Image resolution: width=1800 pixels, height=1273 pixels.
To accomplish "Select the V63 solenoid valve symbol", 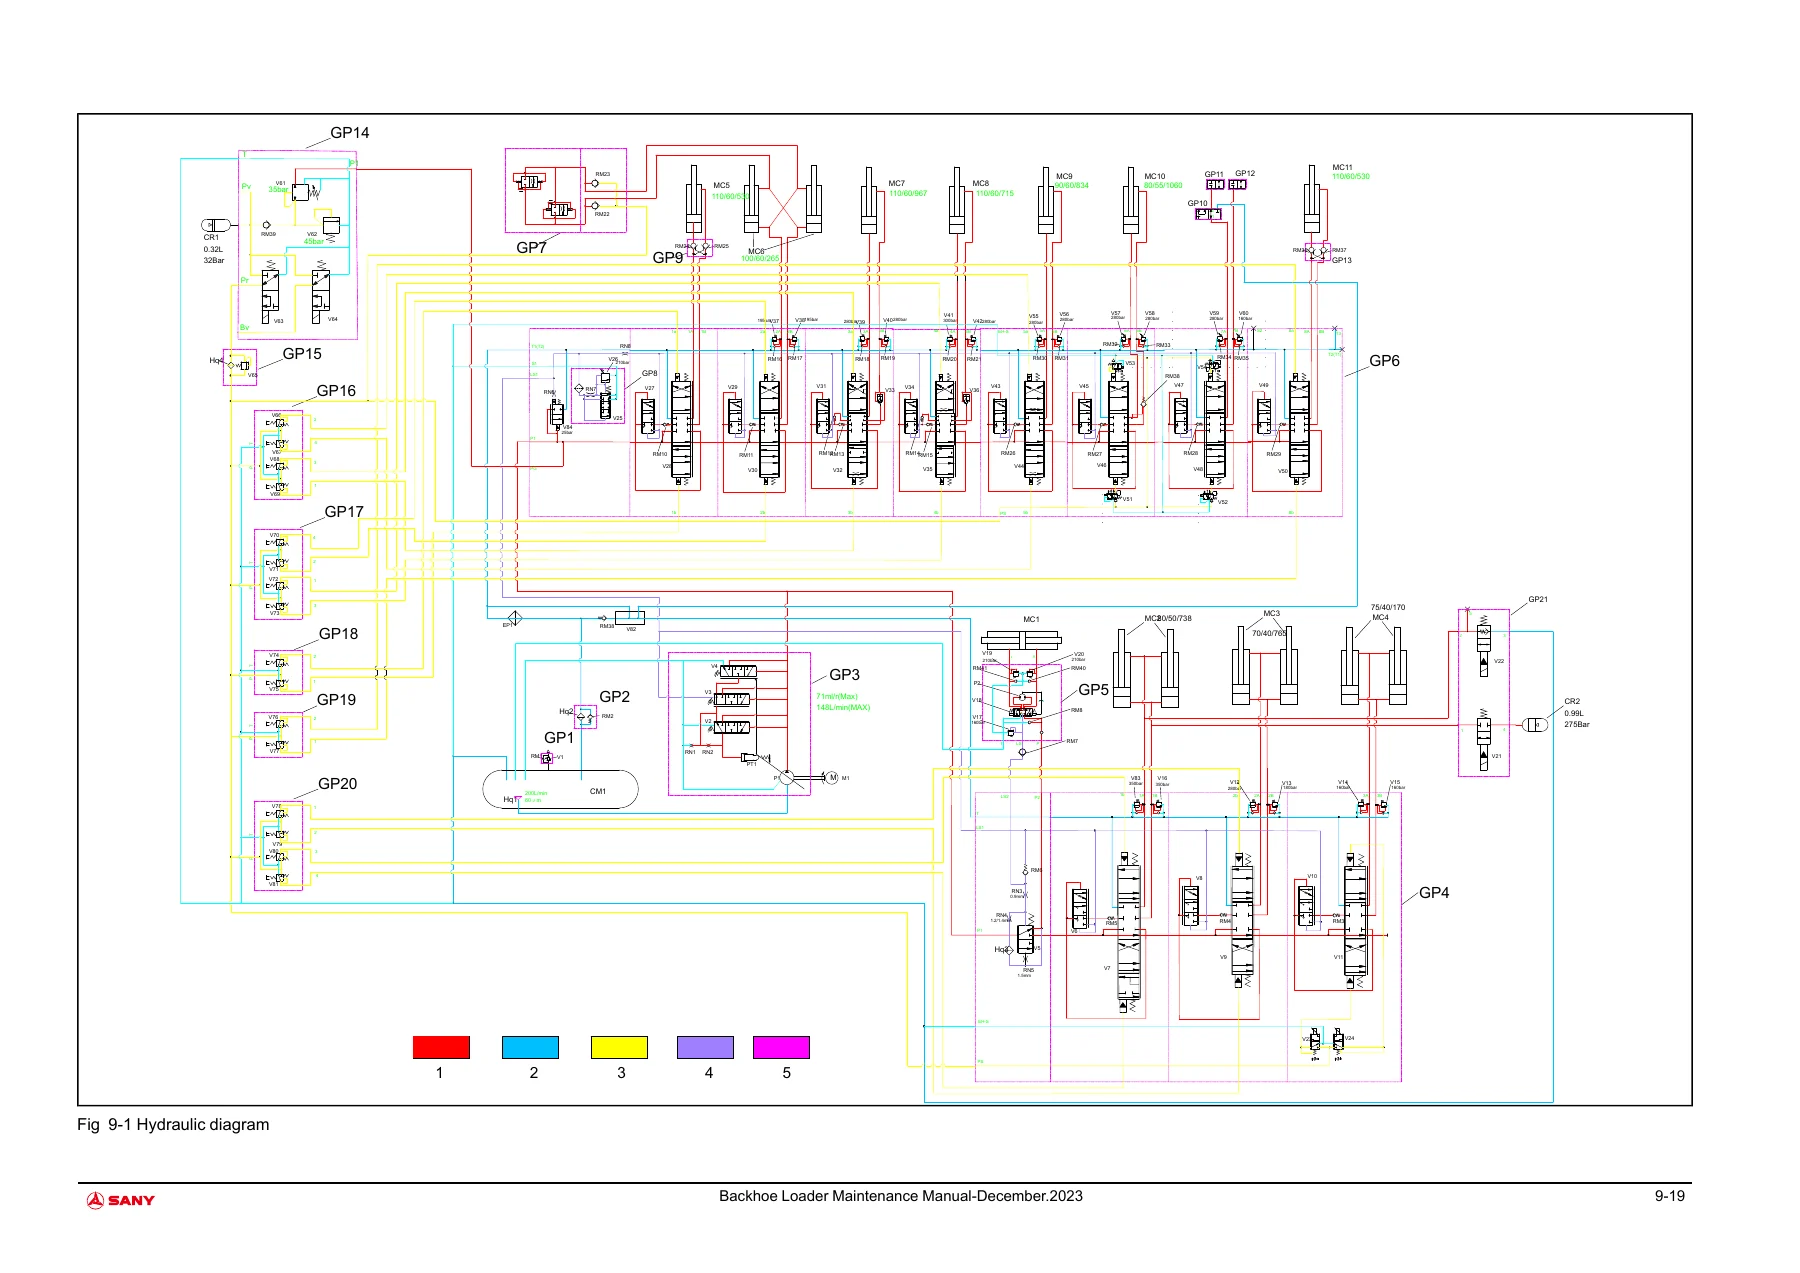I will click(x=270, y=290).
